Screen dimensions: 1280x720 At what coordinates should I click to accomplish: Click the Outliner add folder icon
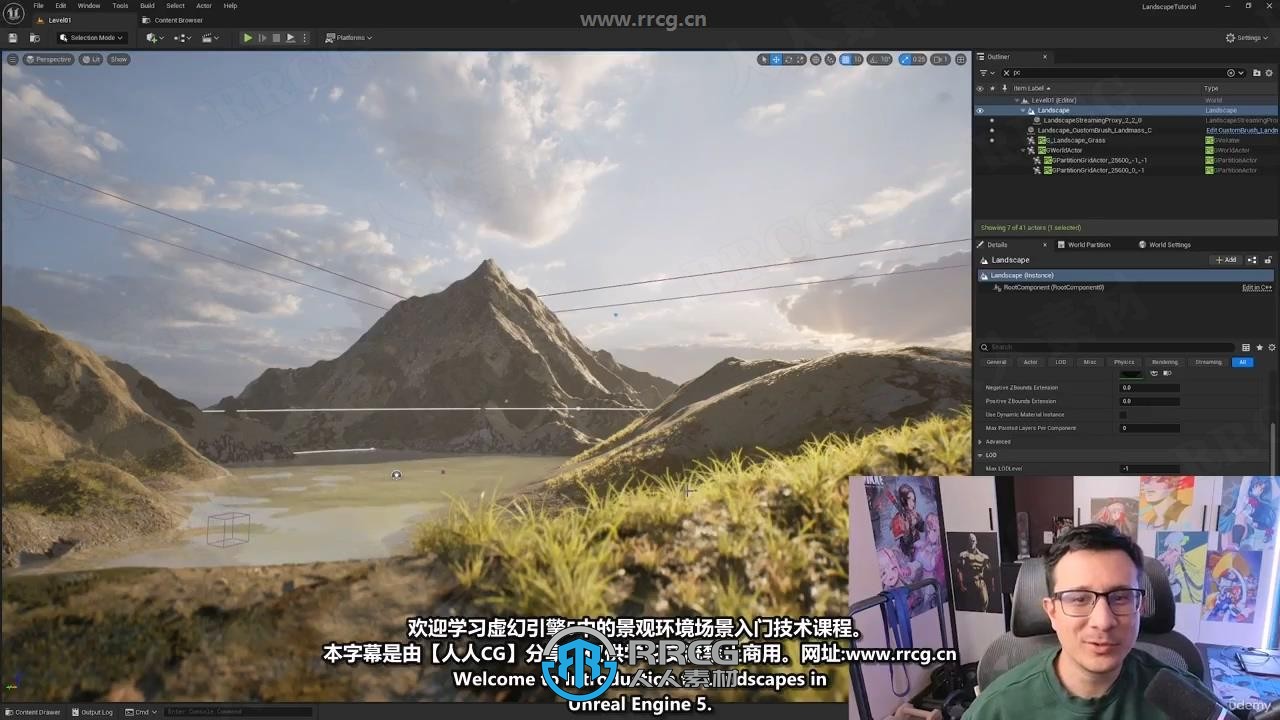[1256, 73]
